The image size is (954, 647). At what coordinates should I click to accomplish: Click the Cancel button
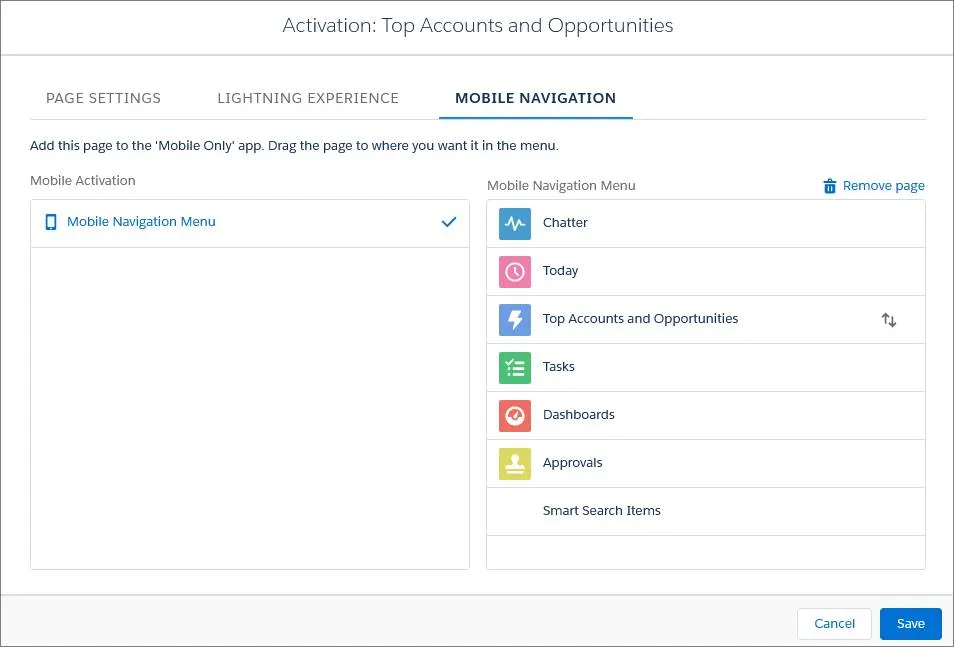834,623
